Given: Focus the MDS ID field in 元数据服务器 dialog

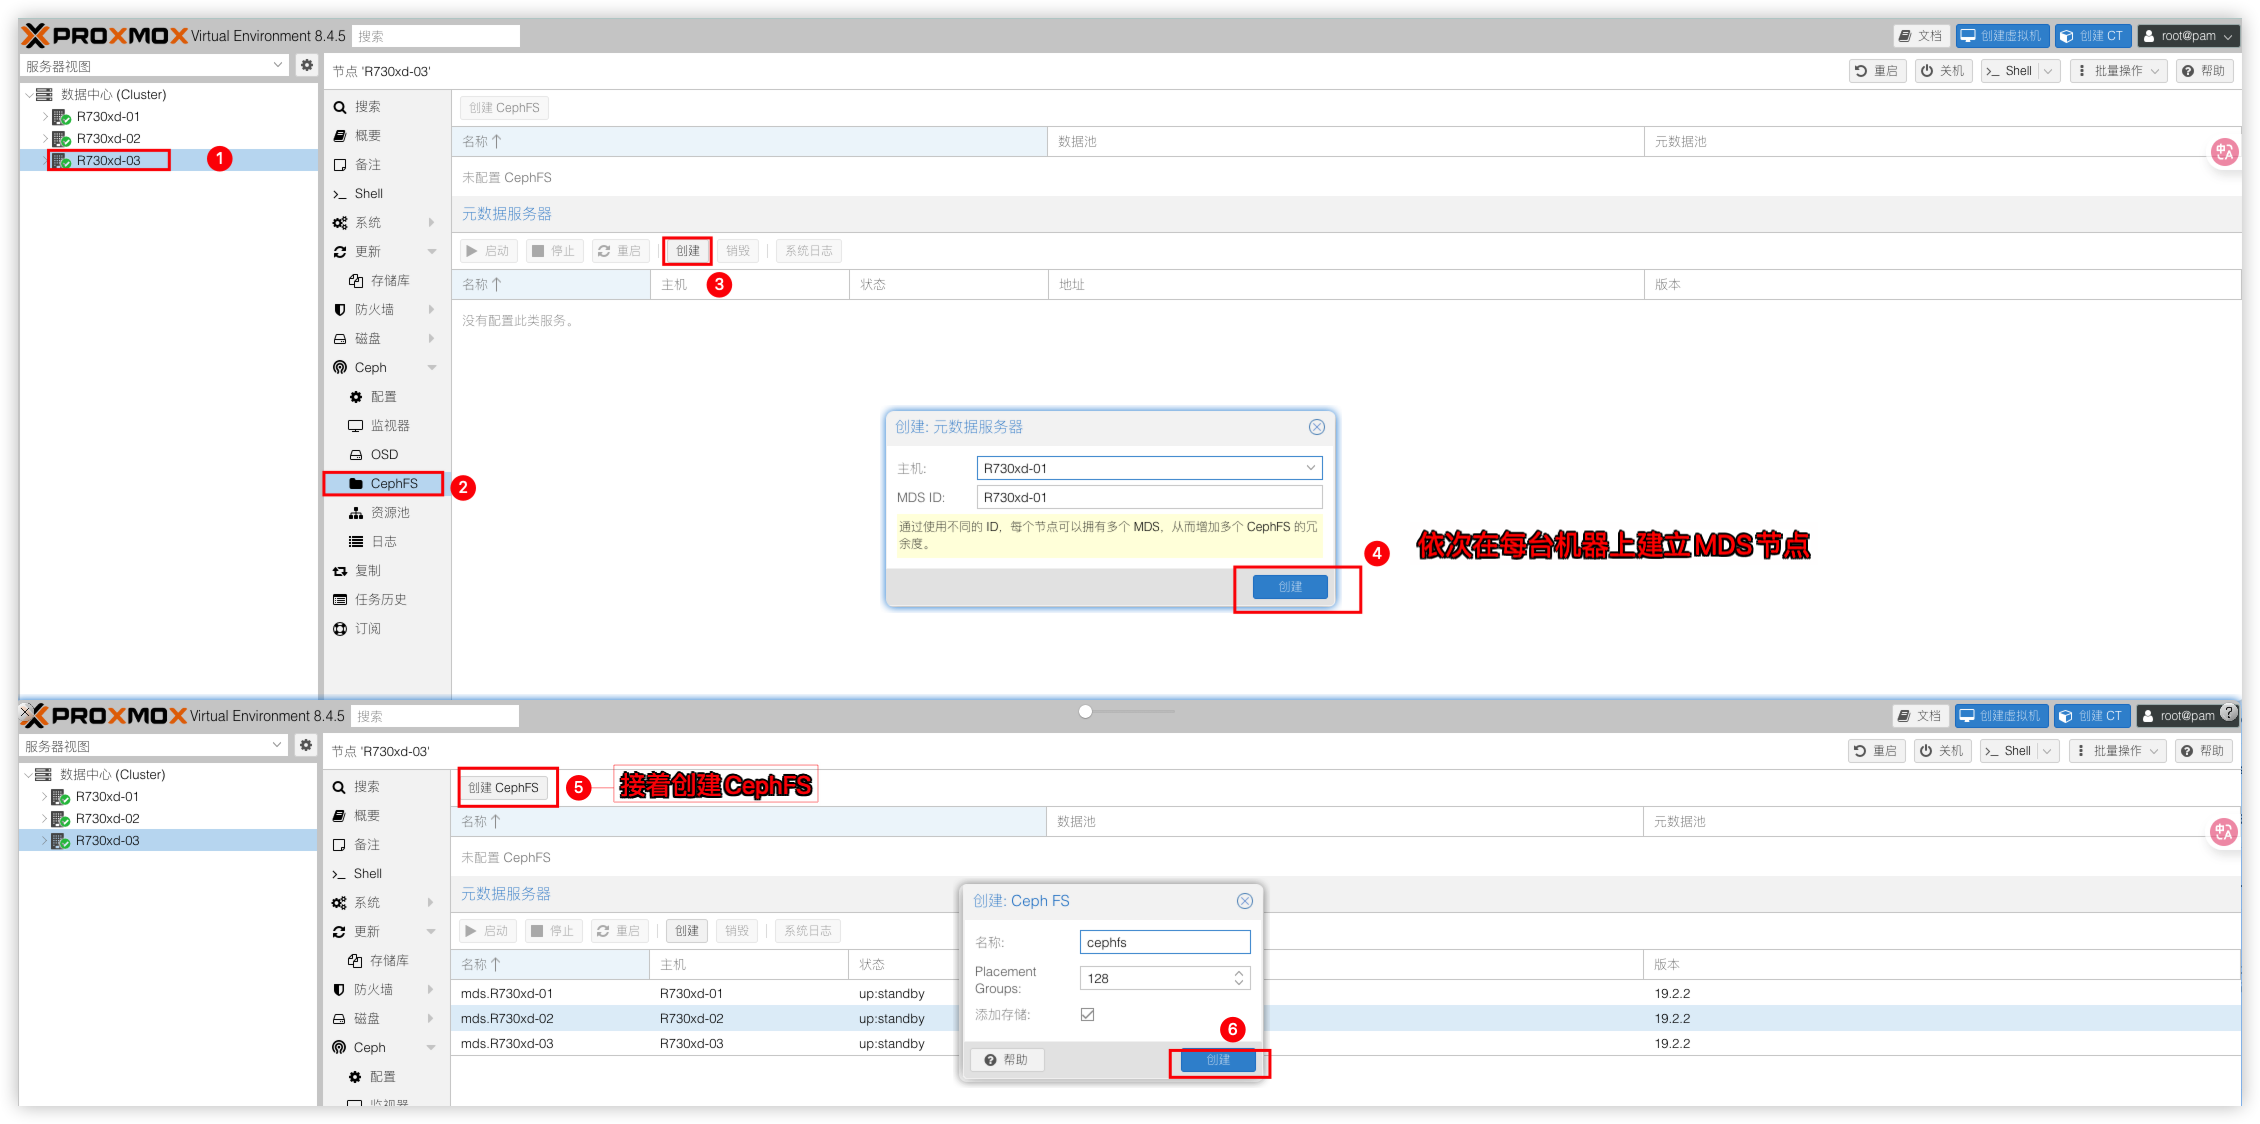Looking at the screenshot, I should [x=1149, y=497].
